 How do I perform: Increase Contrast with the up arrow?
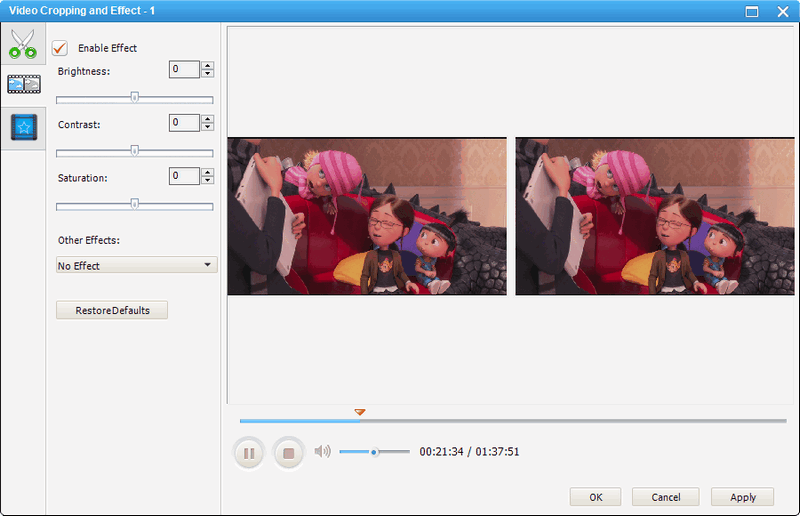(207, 119)
